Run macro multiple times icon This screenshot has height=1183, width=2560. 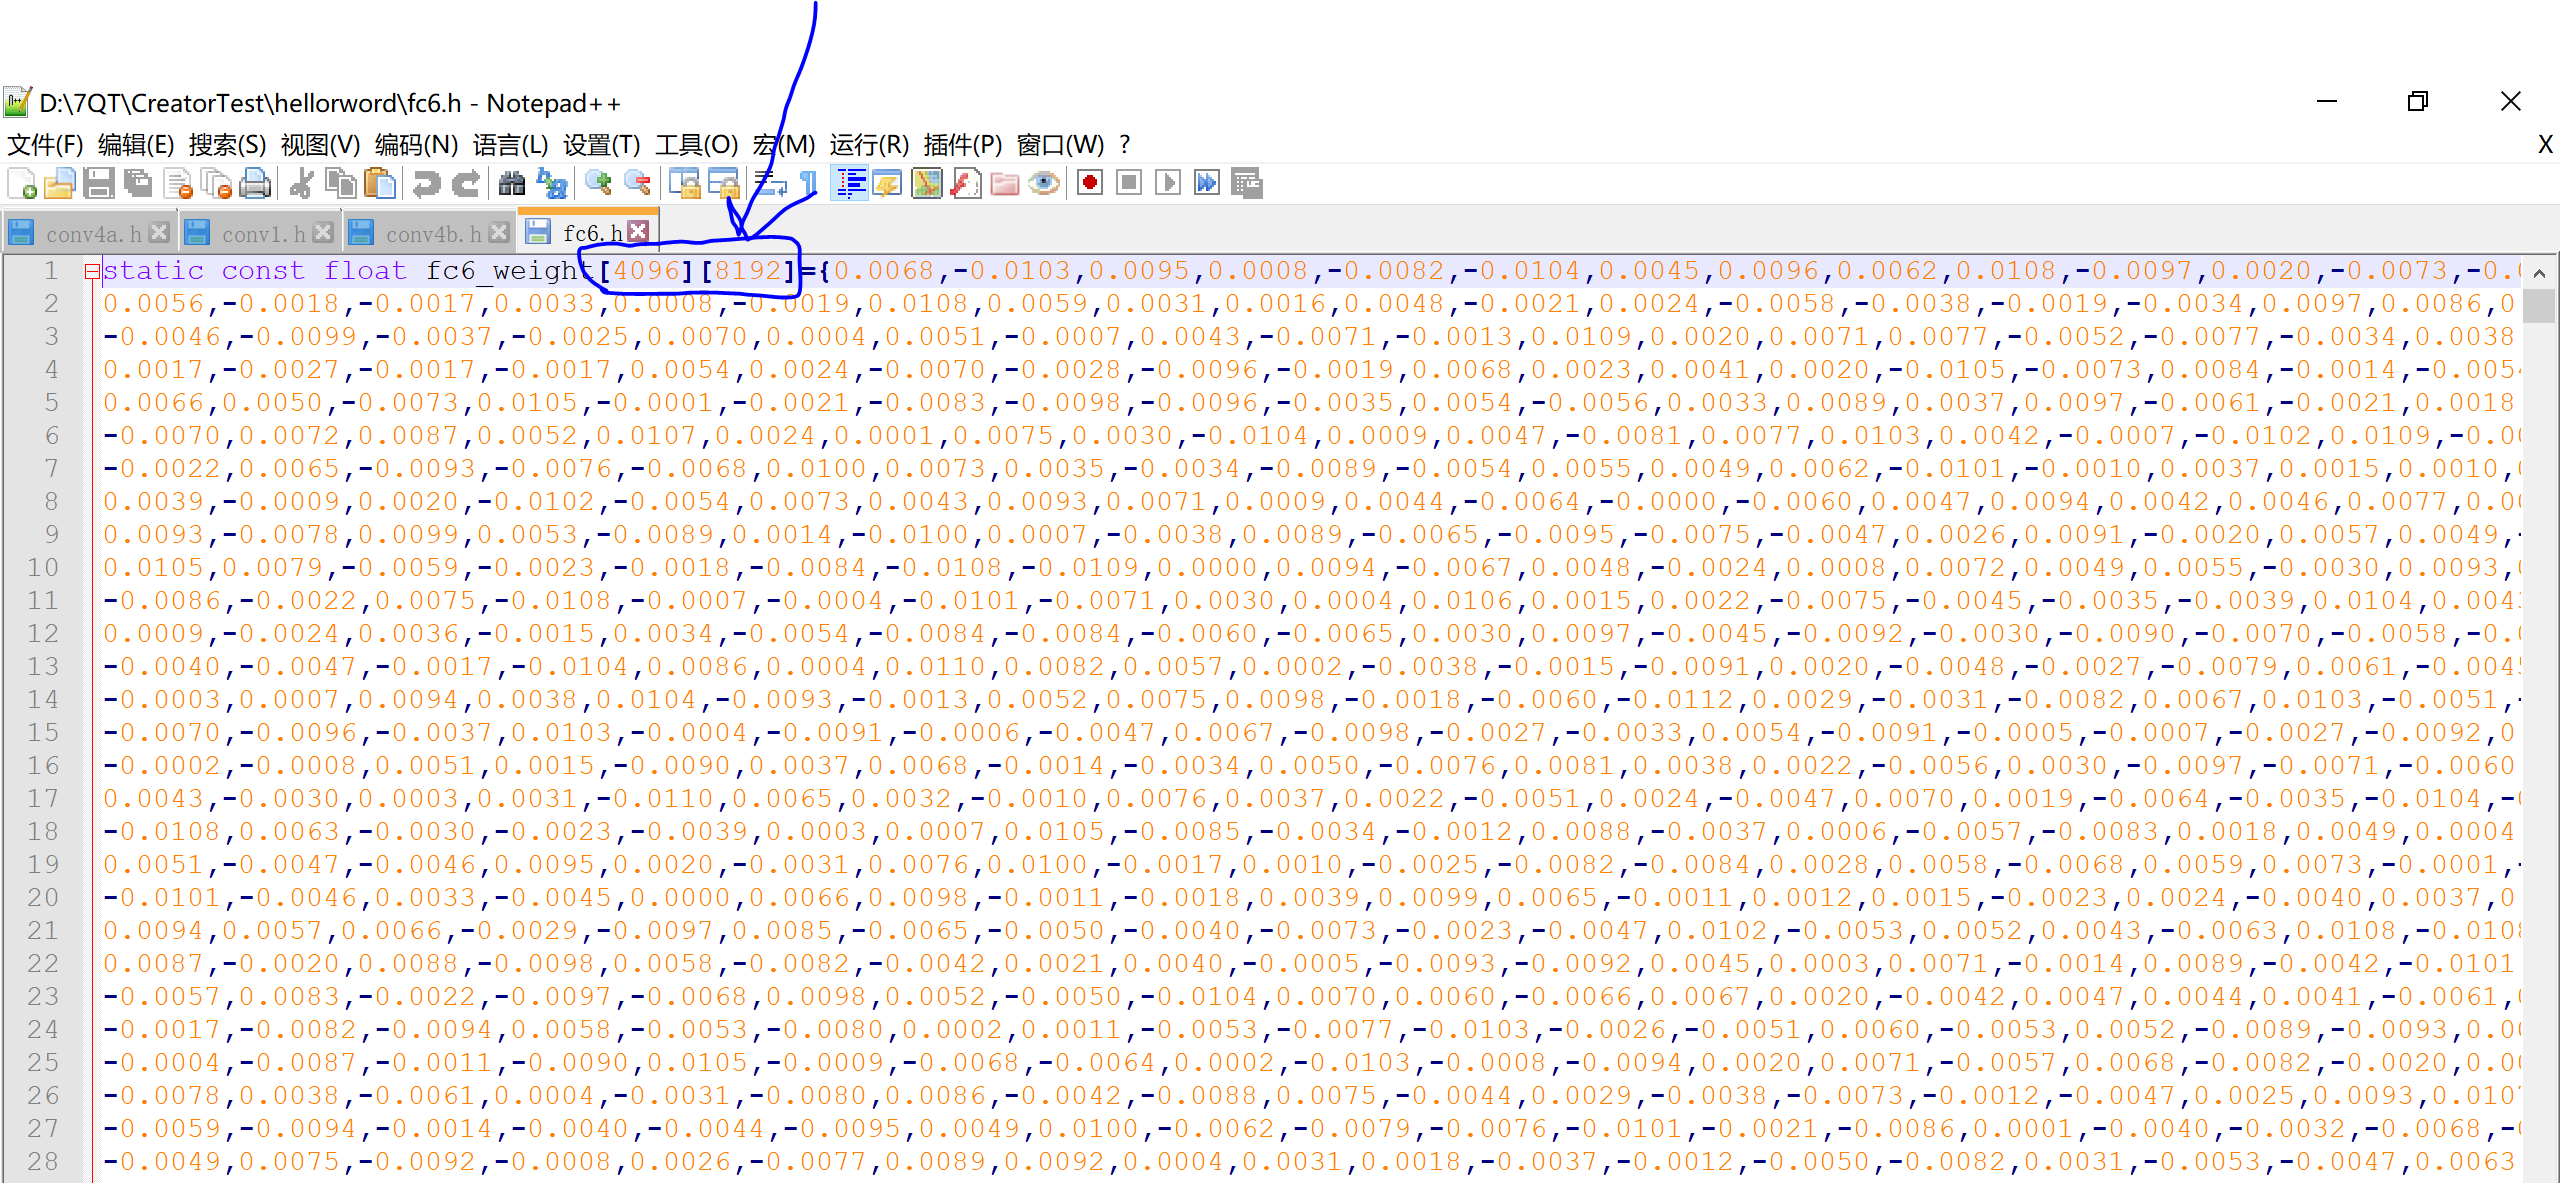1207,184
